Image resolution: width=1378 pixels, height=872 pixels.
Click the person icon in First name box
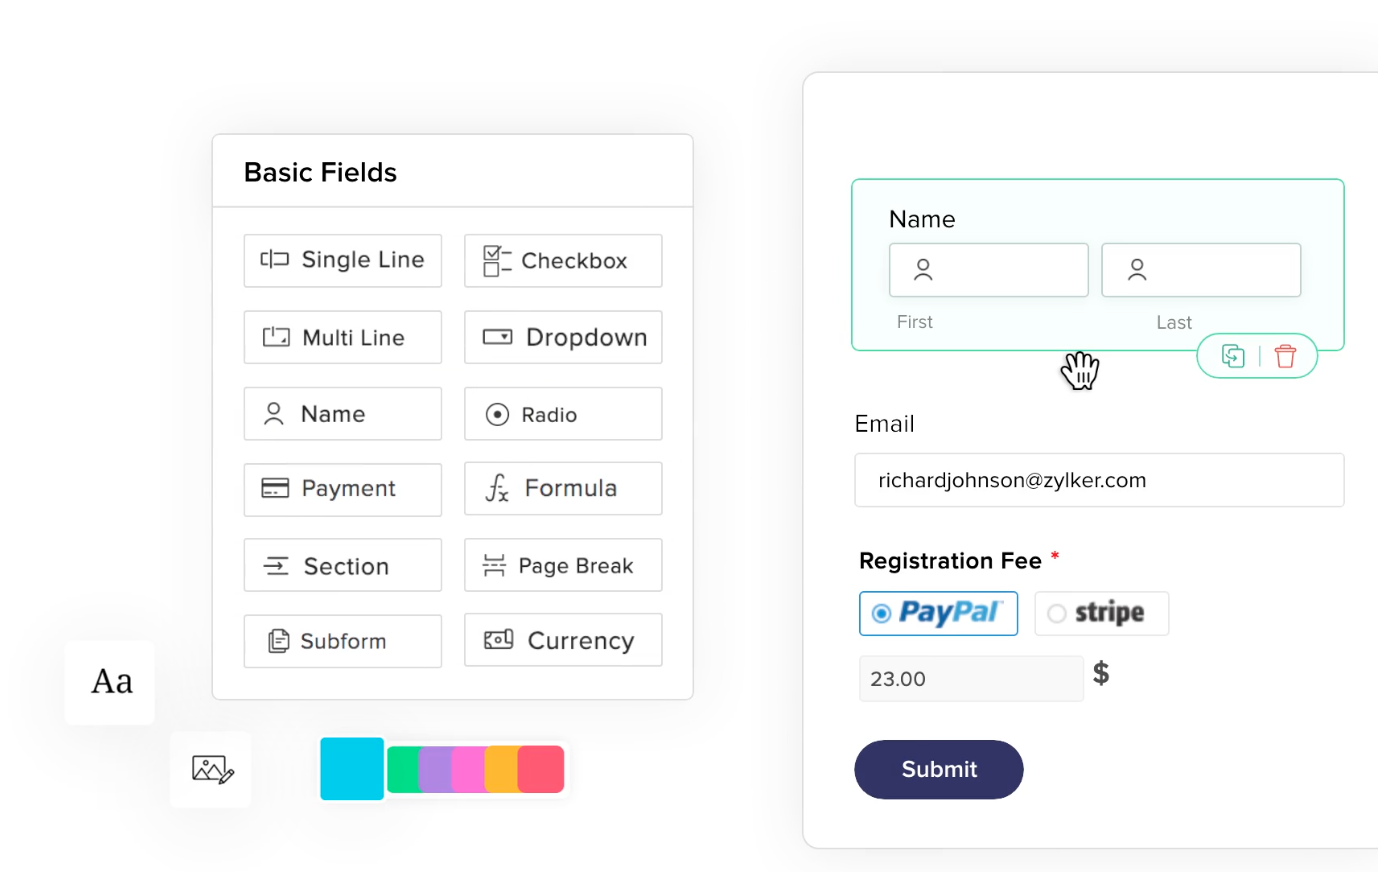pos(923,270)
